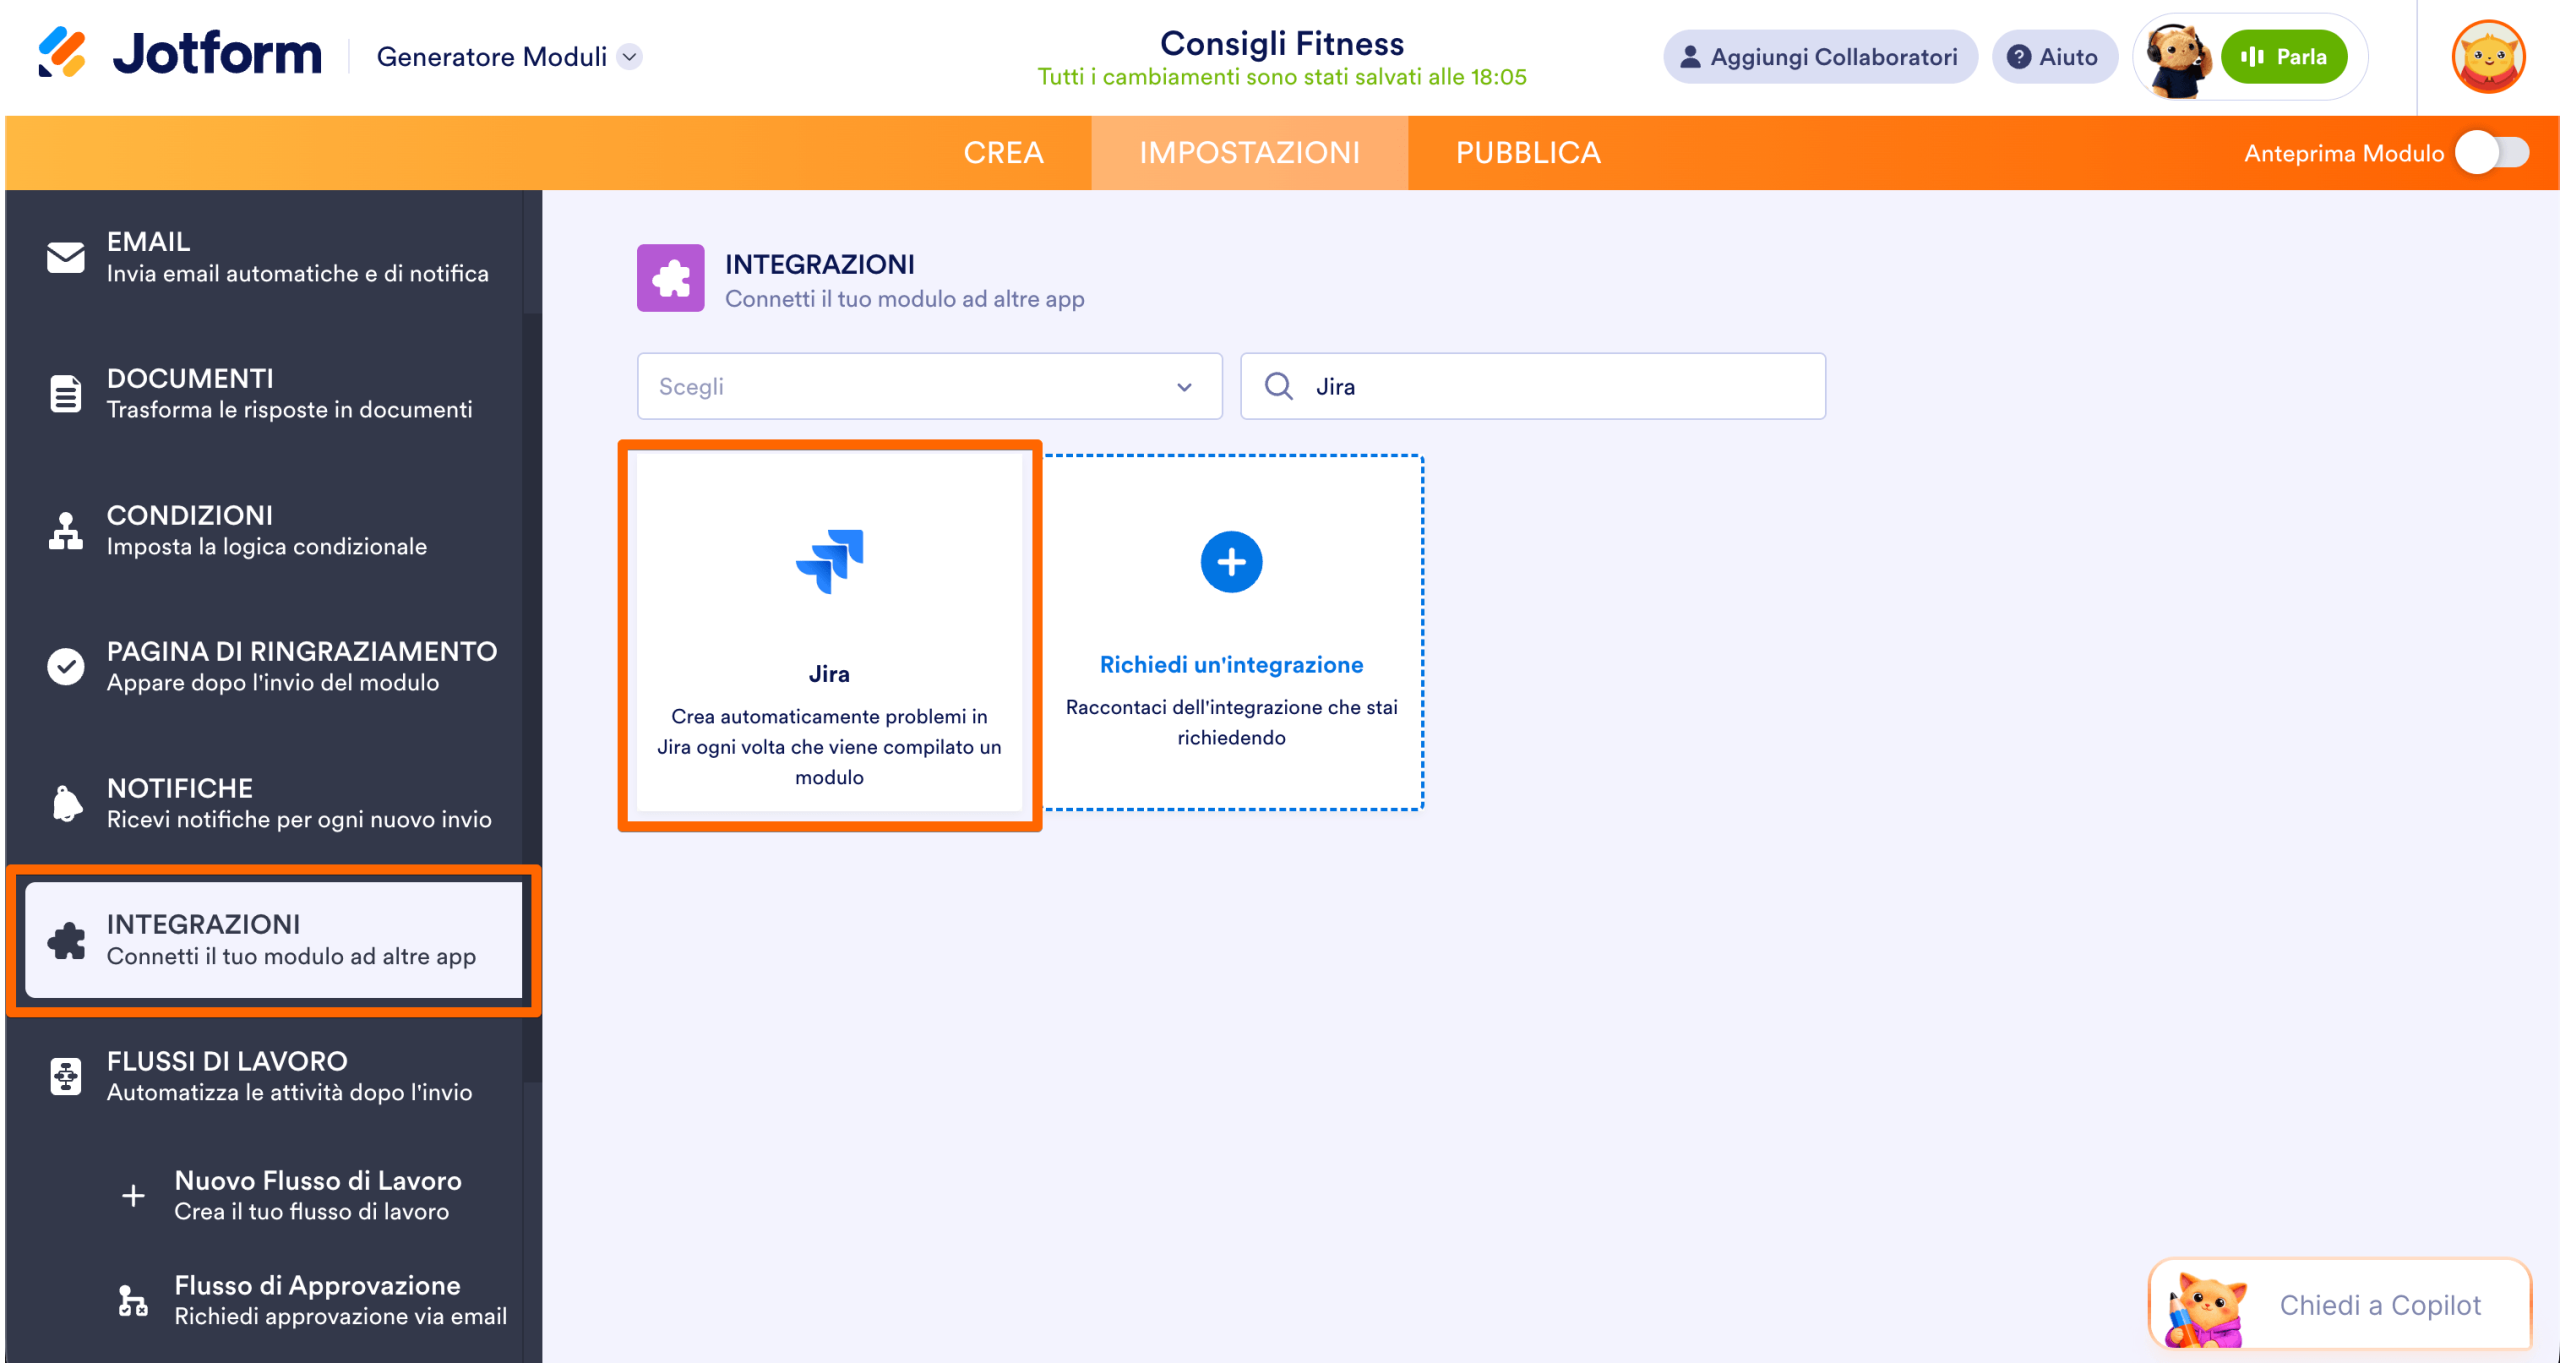Click Connetti il tuo modulo ad altre app header subtitle

pos(904,299)
